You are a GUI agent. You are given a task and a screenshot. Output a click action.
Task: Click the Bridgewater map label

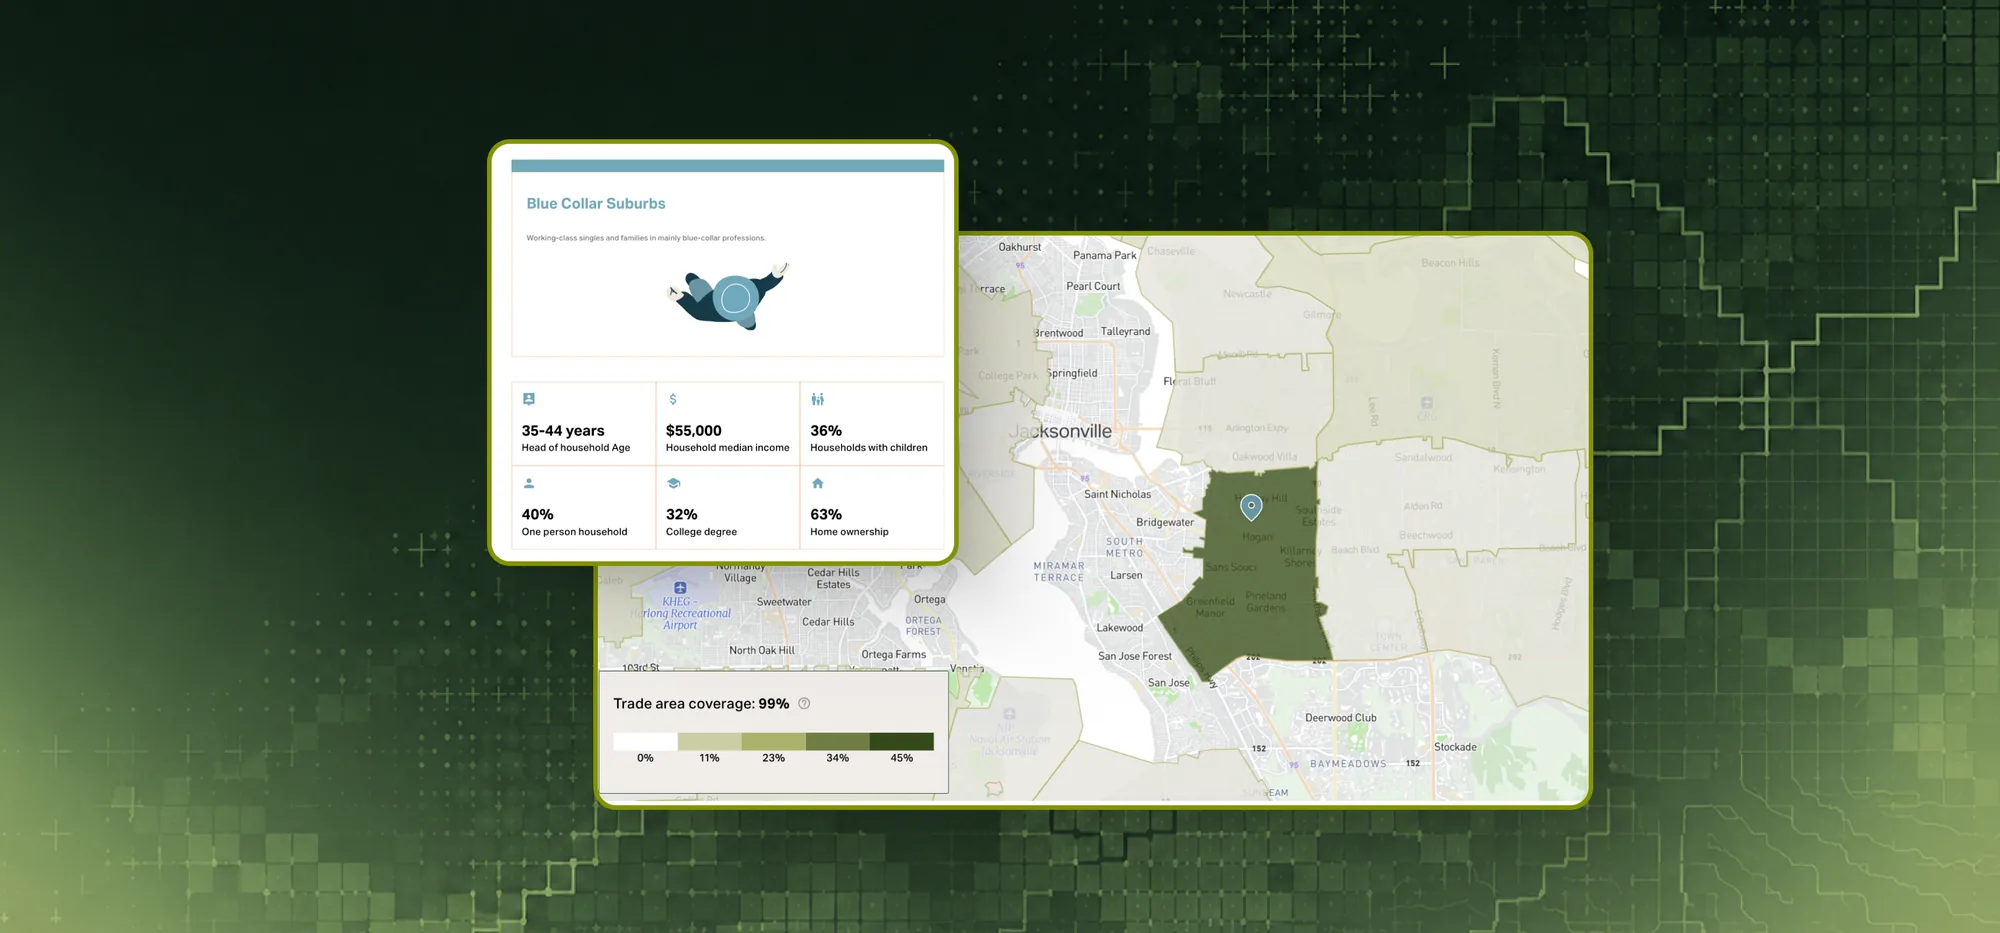pyautogui.click(x=1165, y=522)
